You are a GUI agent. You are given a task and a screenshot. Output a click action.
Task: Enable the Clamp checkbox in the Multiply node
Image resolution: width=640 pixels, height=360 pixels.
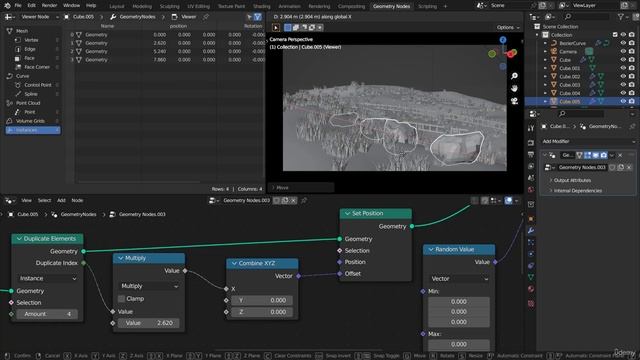click(x=121, y=299)
